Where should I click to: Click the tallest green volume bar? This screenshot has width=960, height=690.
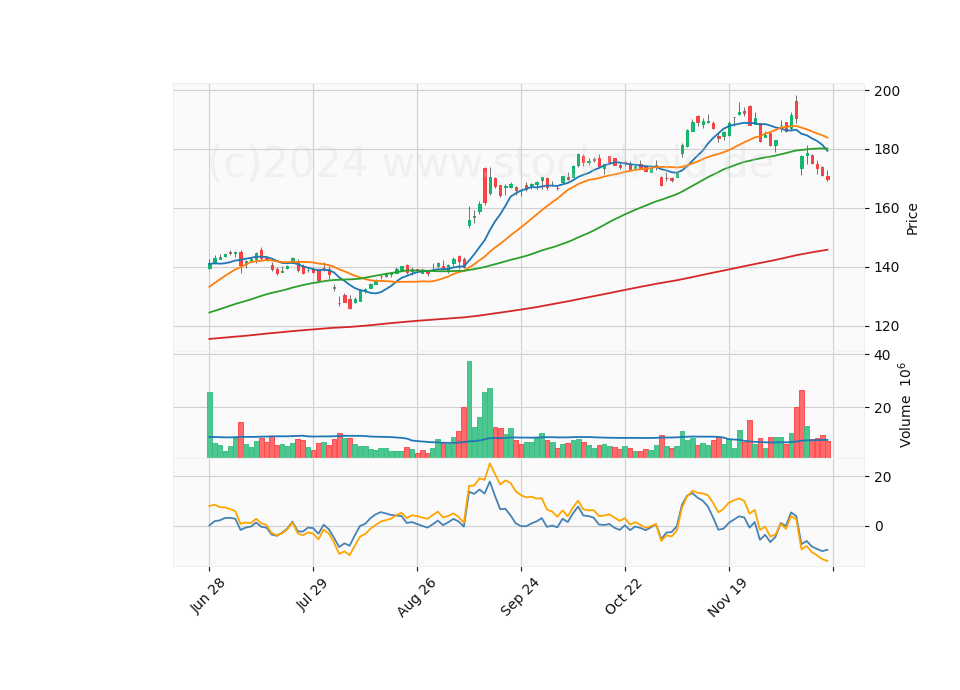(470, 409)
